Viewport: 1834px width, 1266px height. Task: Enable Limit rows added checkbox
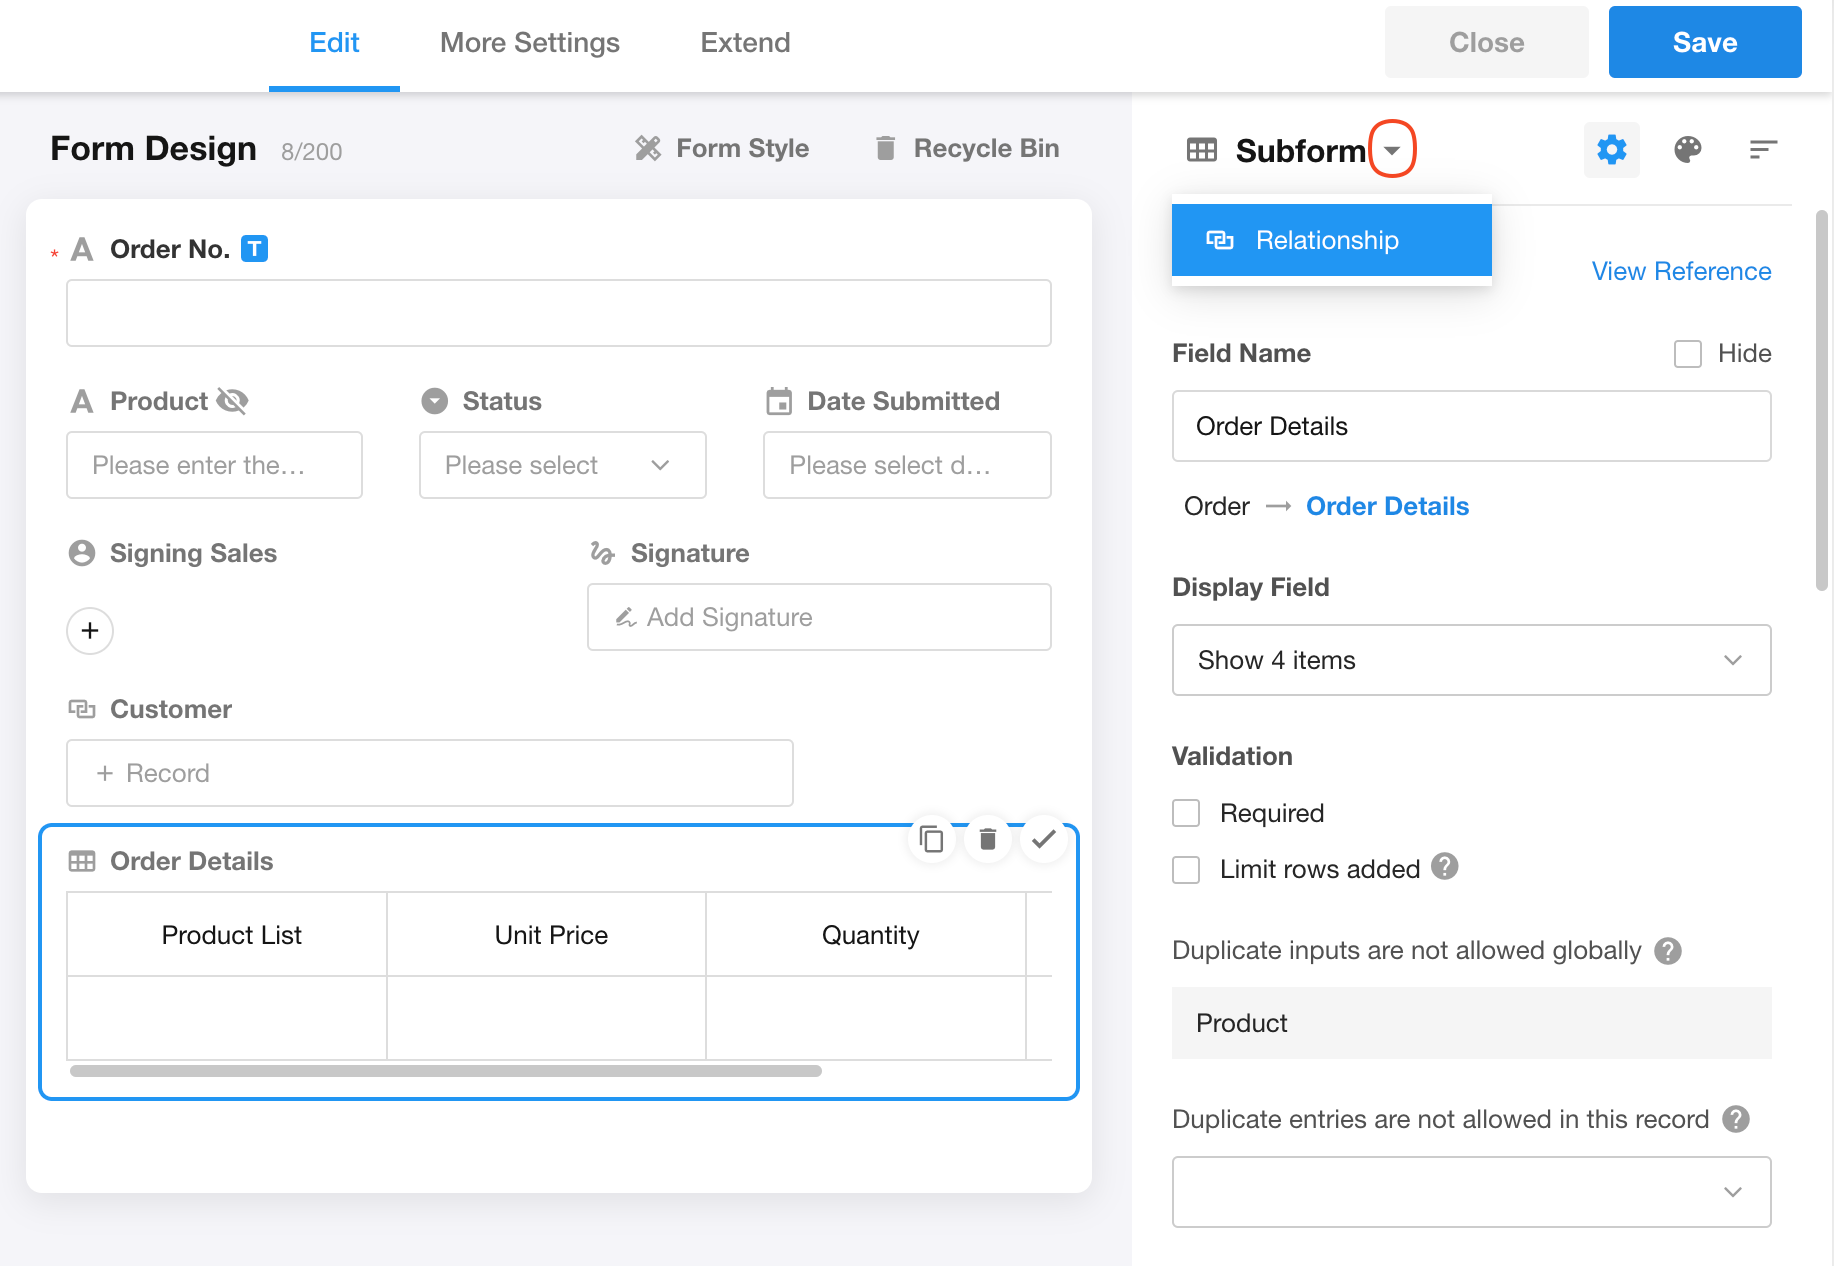[1186, 869]
